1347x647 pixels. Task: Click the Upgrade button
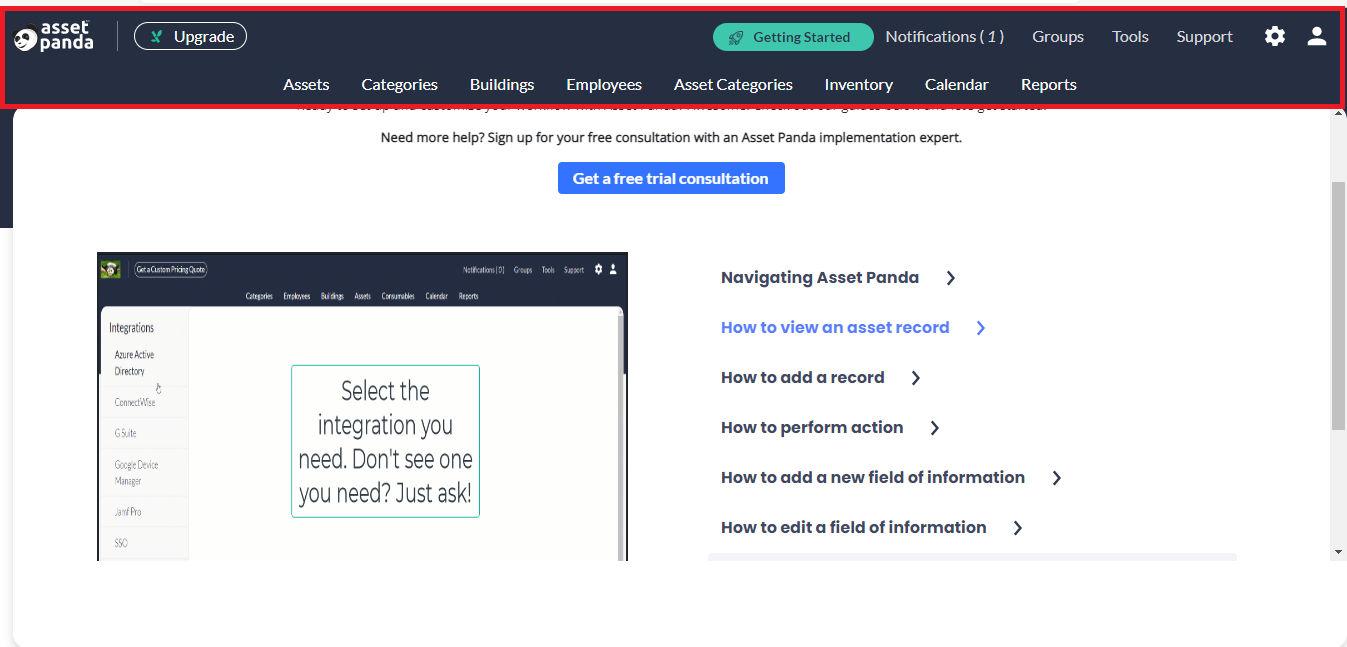tap(190, 37)
